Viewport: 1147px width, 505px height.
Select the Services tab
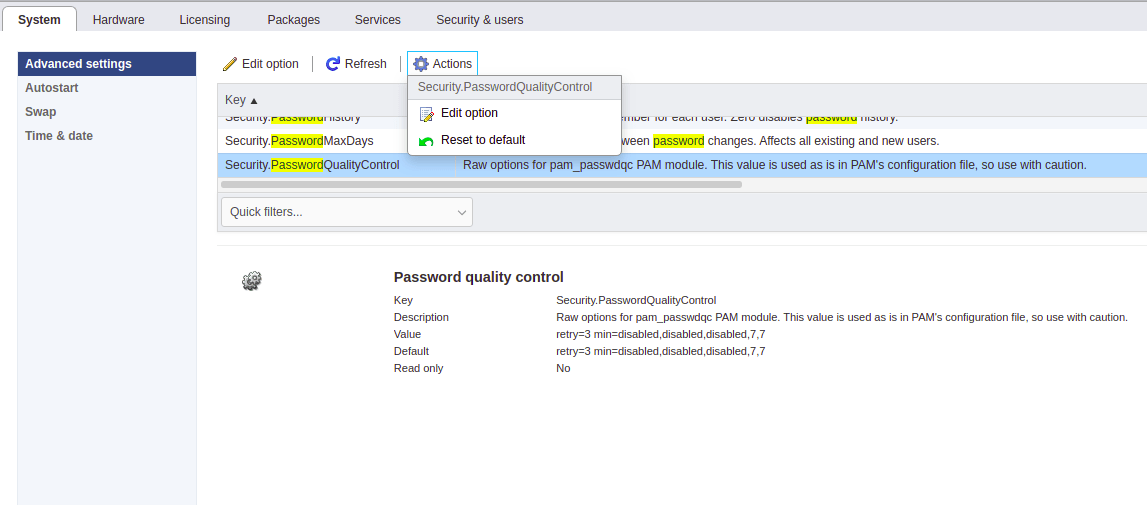[x=378, y=19]
